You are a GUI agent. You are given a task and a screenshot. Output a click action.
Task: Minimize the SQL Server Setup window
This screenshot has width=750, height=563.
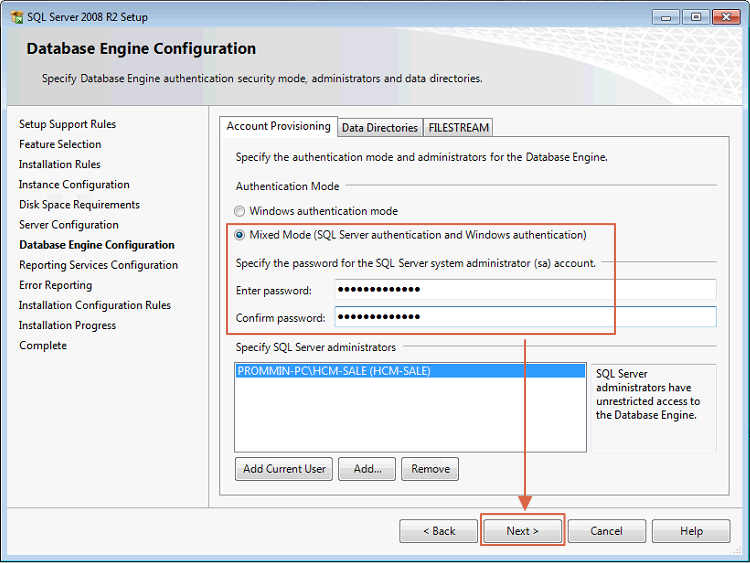(x=666, y=17)
